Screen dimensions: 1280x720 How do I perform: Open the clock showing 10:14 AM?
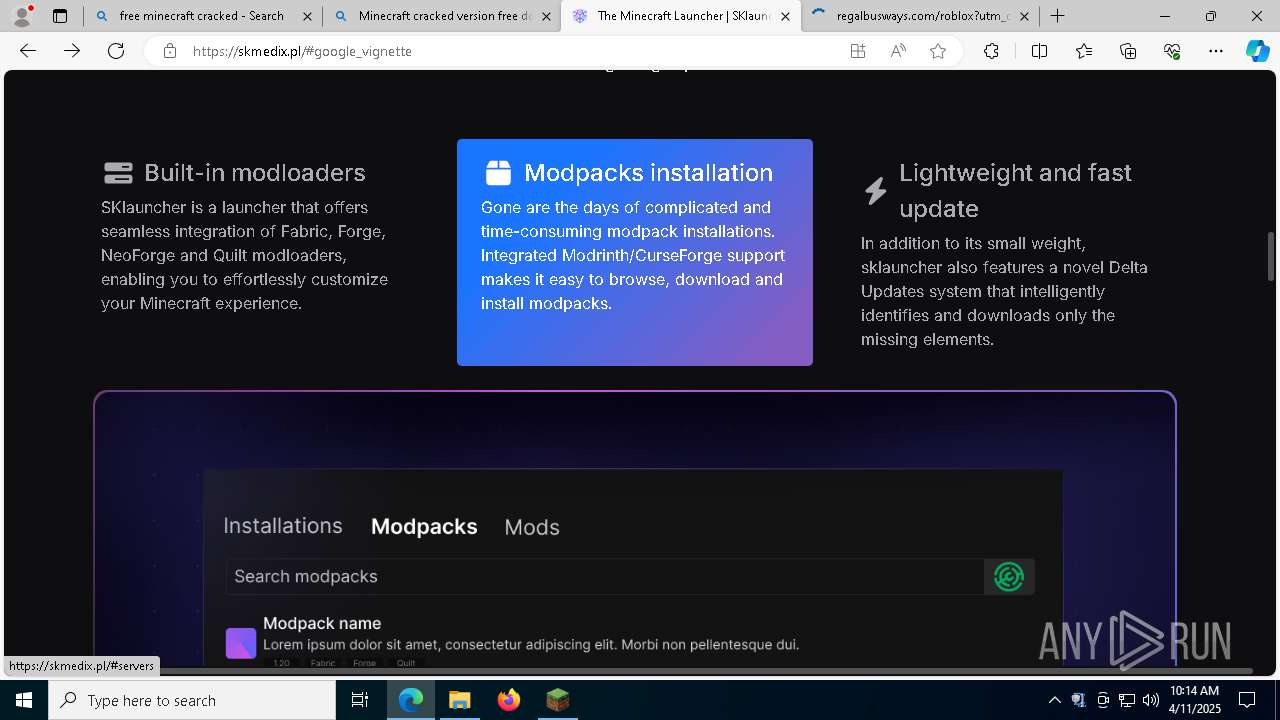(1194, 700)
